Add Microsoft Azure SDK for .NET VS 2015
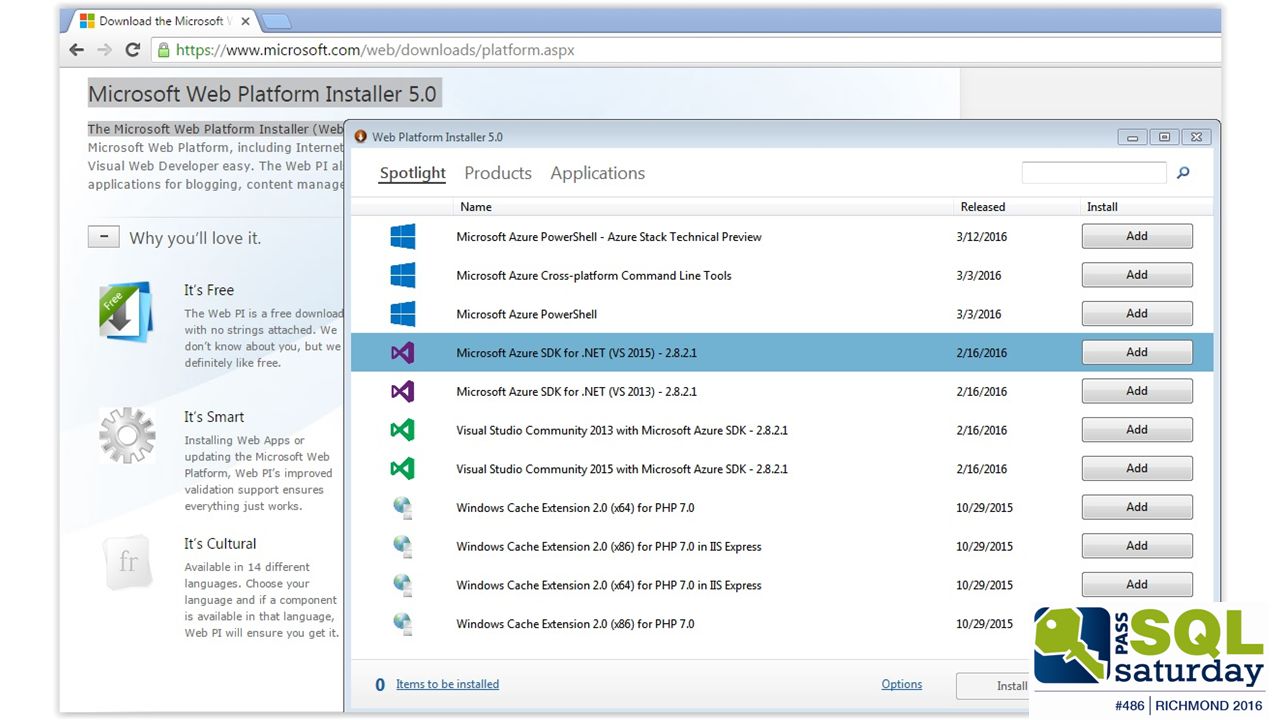1280x720 pixels. click(1137, 352)
